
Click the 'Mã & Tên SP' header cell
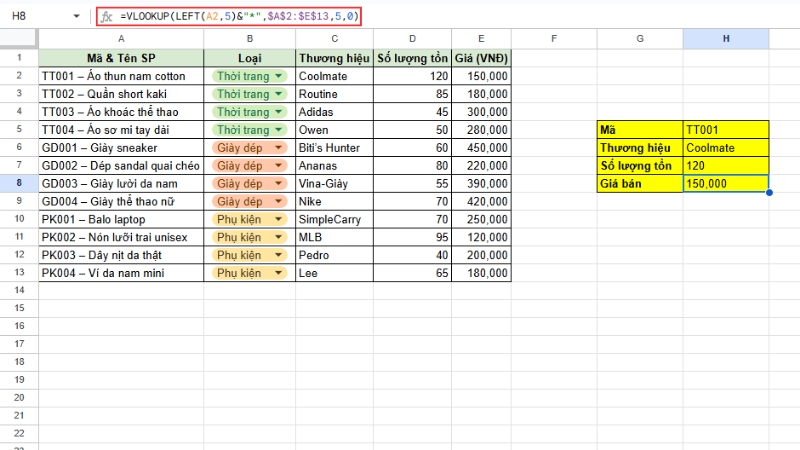pos(121,57)
